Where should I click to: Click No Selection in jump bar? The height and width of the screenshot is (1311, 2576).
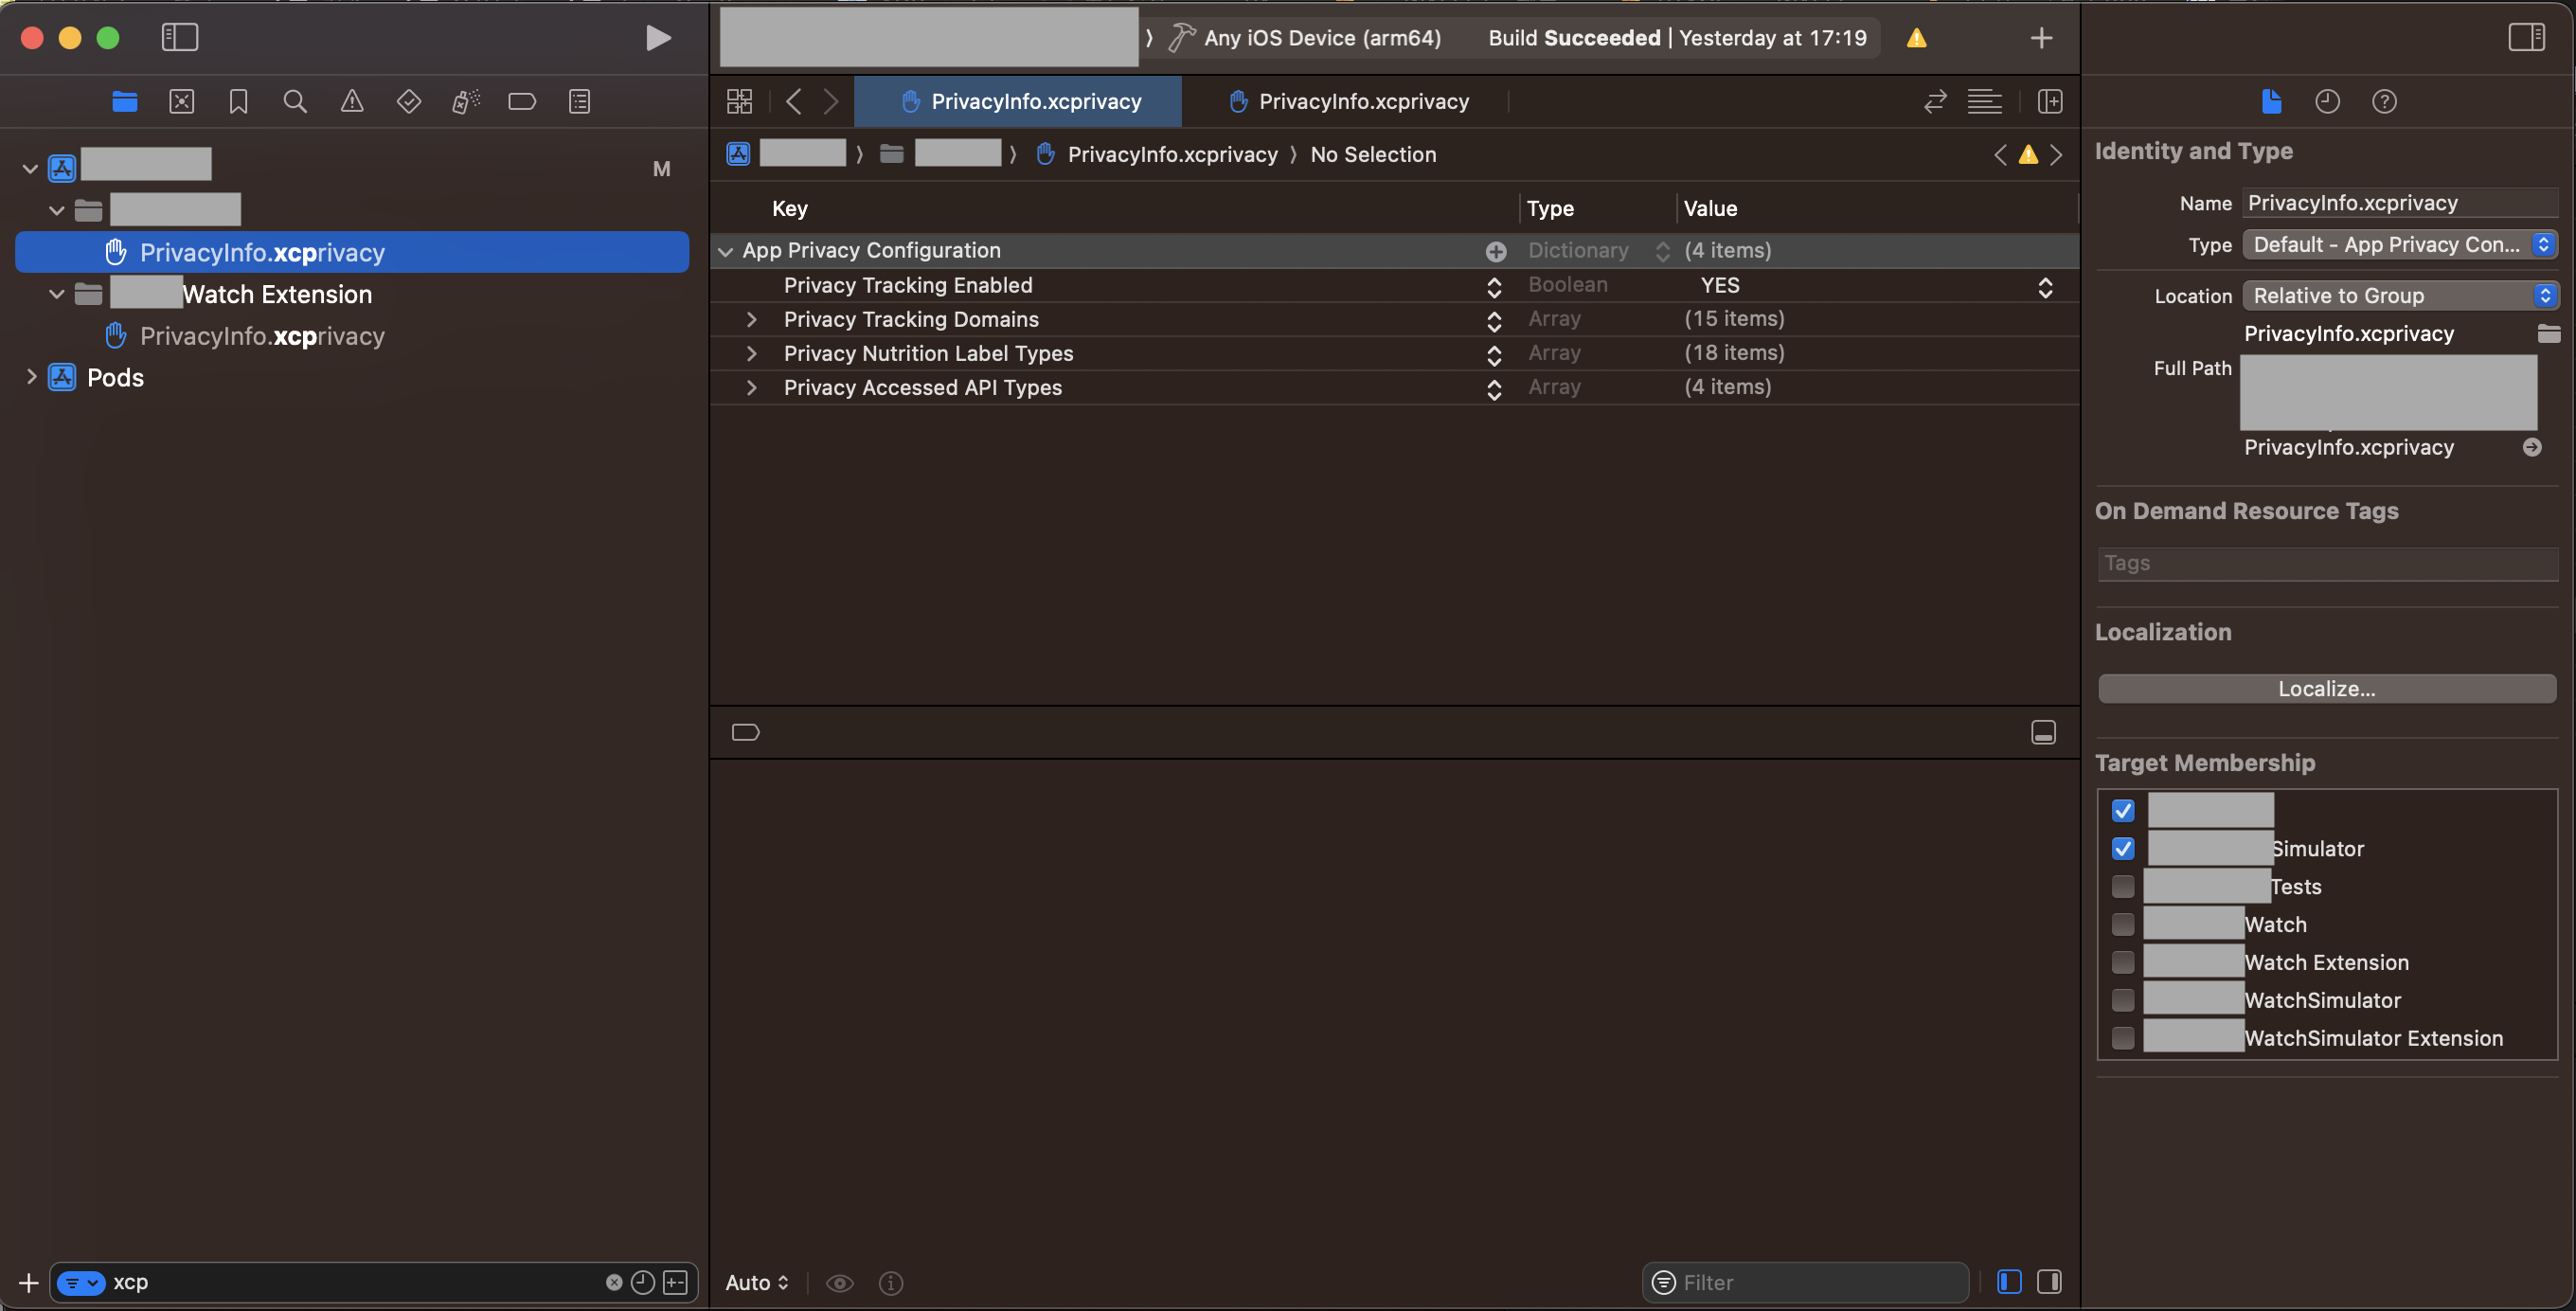(1373, 155)
